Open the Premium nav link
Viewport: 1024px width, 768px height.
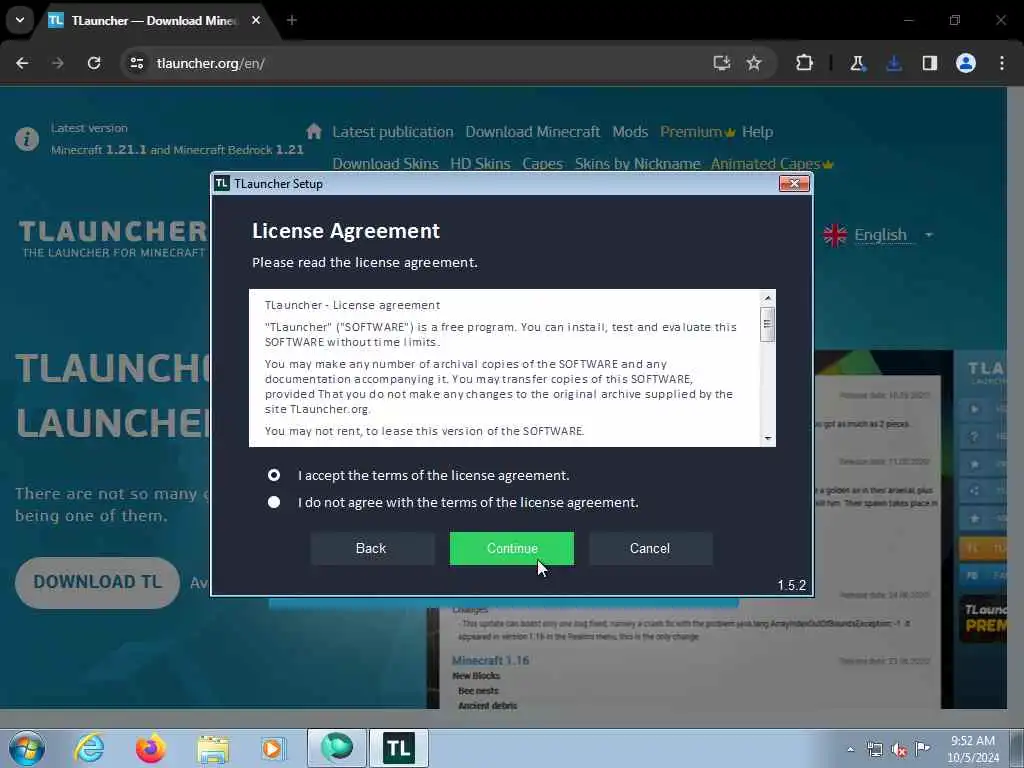(x=697, y=132)
